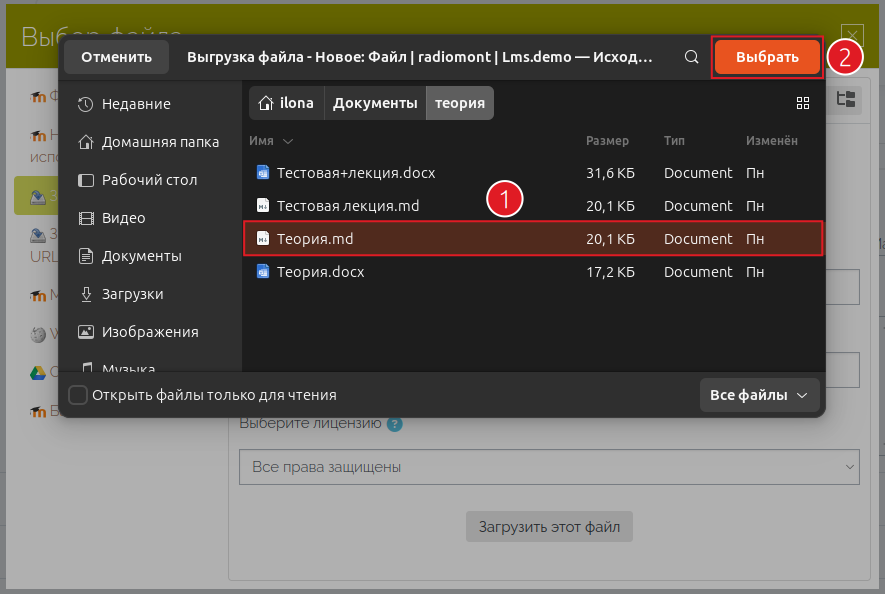The height and width of the screenshot is (594, 885).
Task: Select the file Теория.md
Action: coord(315,239)
